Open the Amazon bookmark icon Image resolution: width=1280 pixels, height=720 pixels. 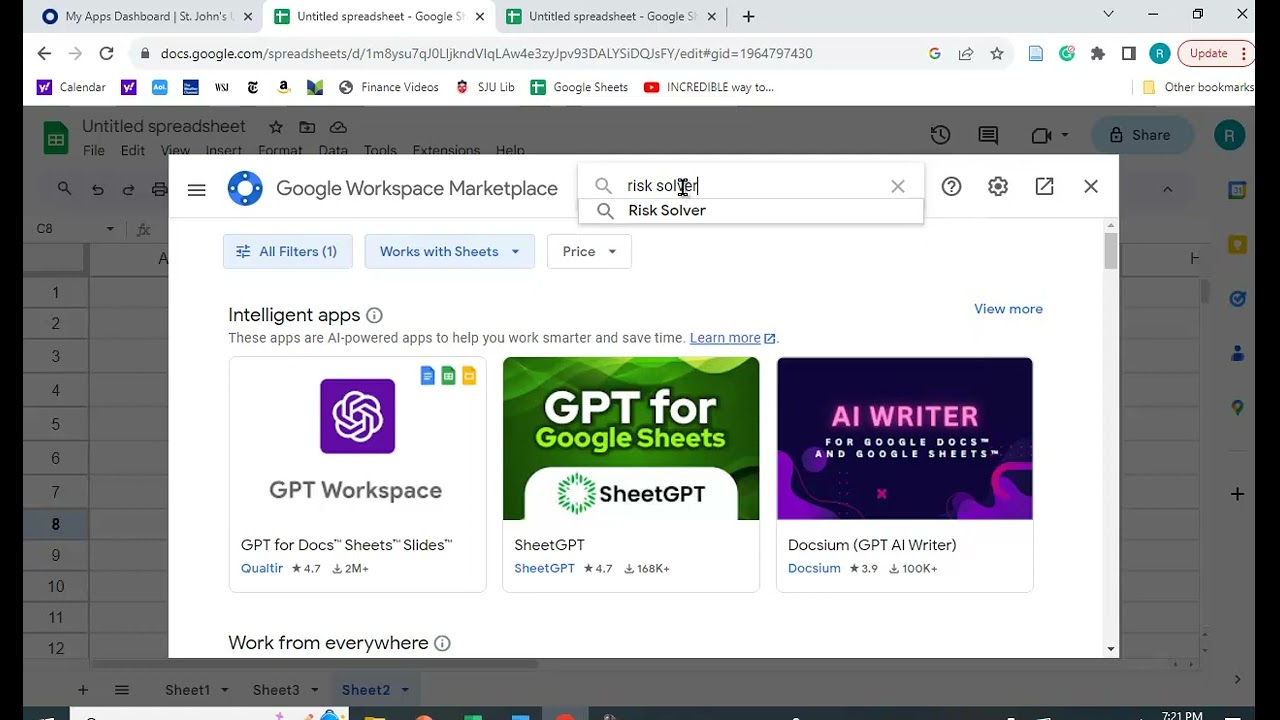pyautogui.click(x=284, y=87)
